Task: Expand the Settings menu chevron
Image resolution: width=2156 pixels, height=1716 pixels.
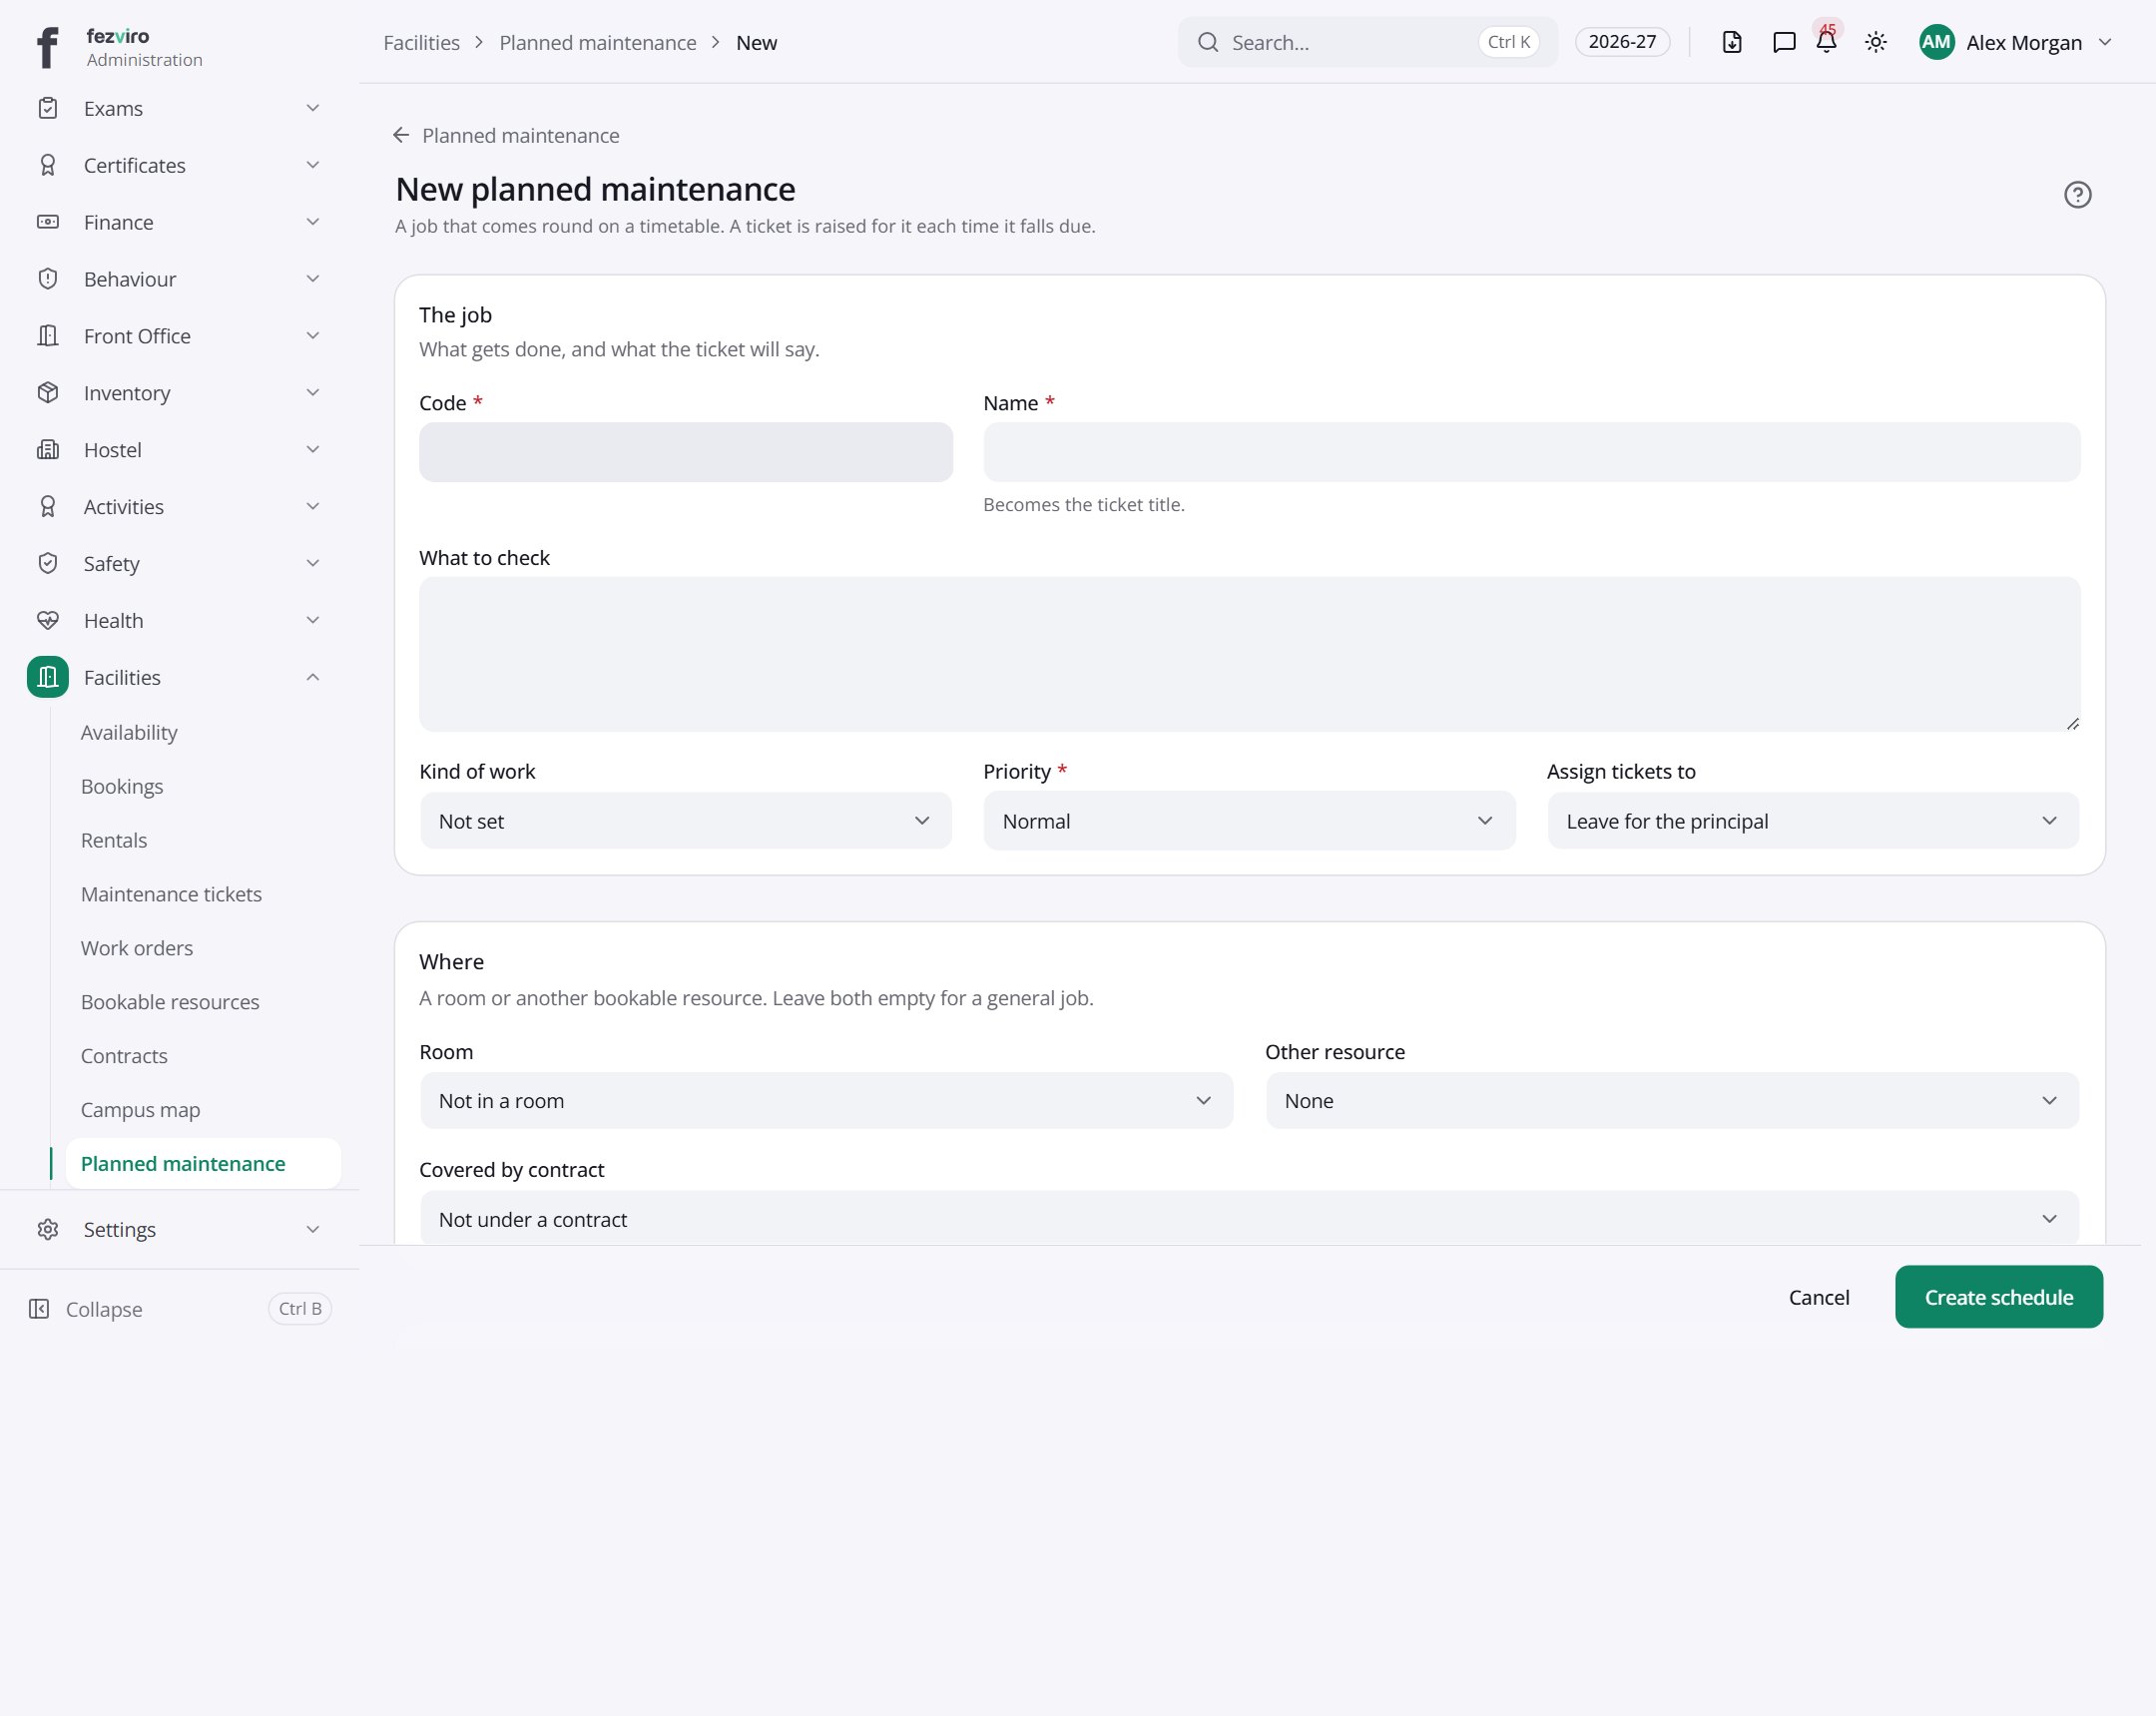Action: pyautogui.click(x=313, y=1229)
